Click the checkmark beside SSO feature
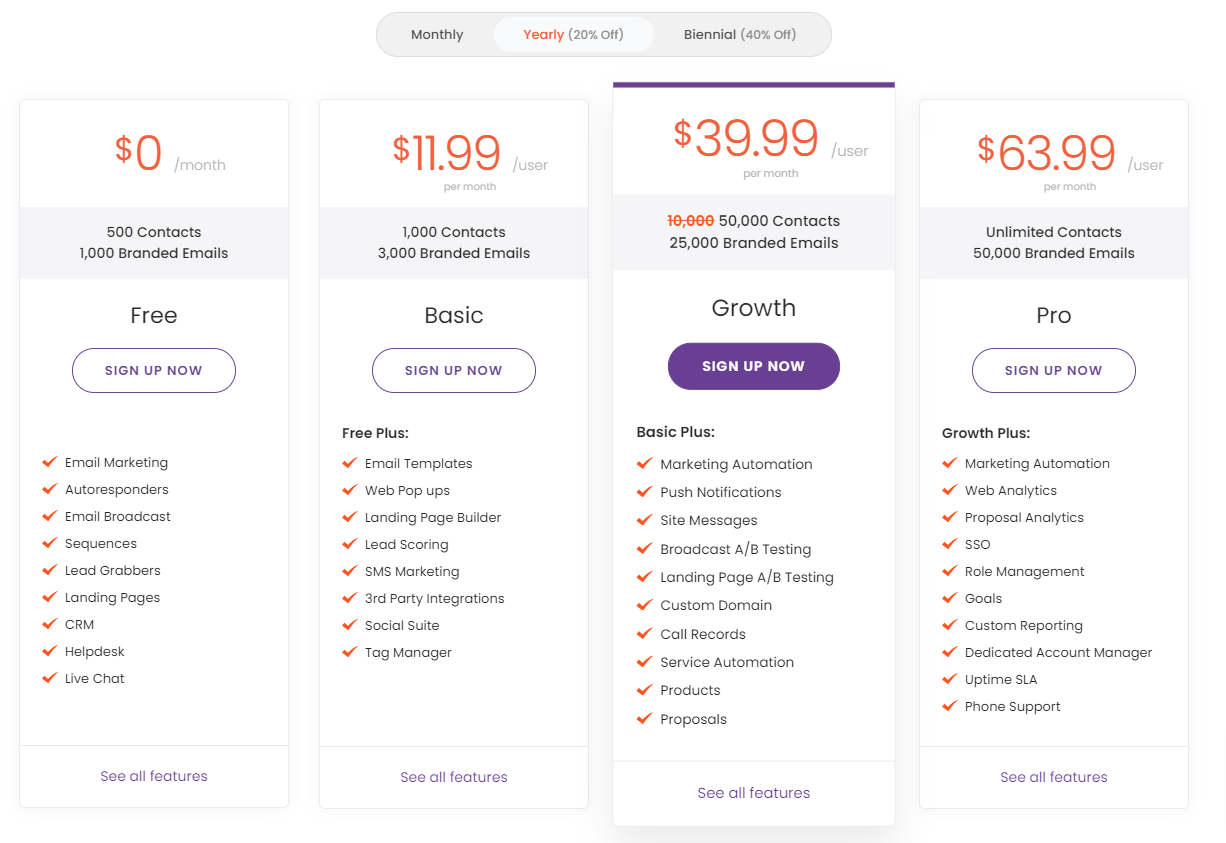The height and width of the screenshot is (843, 1226). point(949,544)
